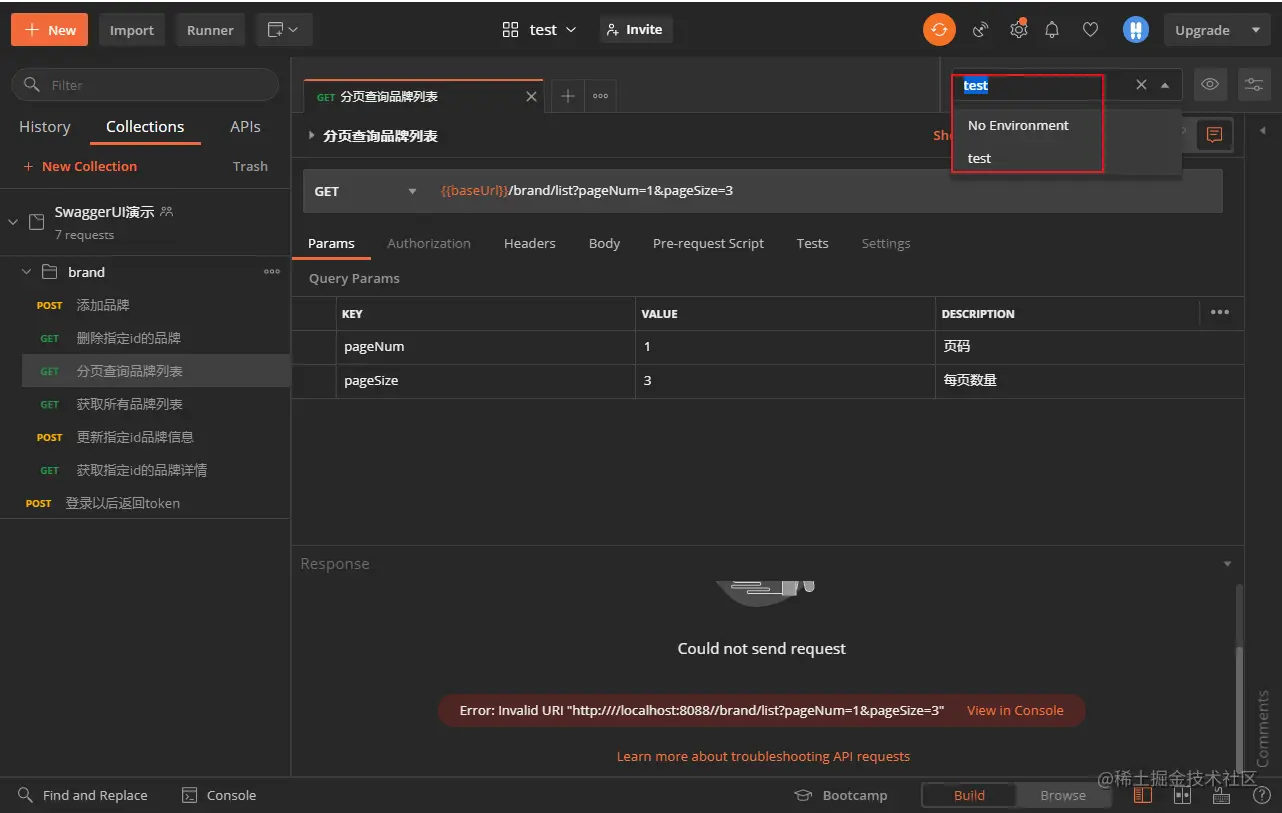Screen dimensions: 1282x813
Task: Open the comments icon beside the request name
Action: click(x=1214, y=135)
